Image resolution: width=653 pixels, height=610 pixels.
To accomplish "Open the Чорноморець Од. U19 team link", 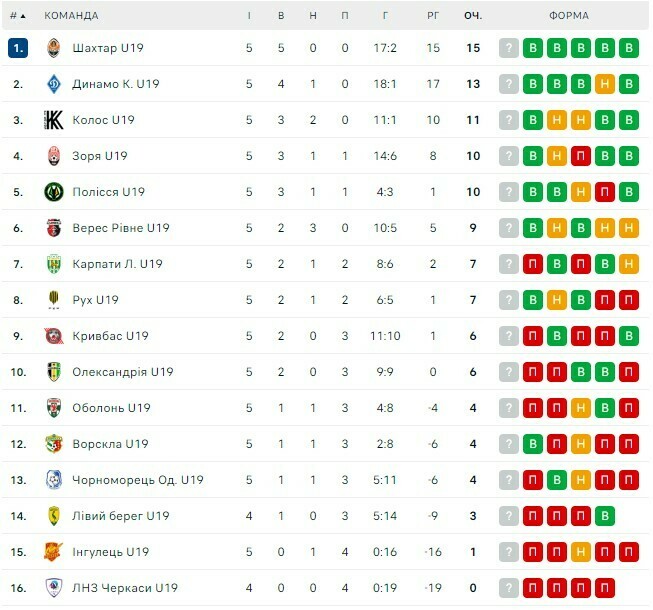I will coord(137,480).
